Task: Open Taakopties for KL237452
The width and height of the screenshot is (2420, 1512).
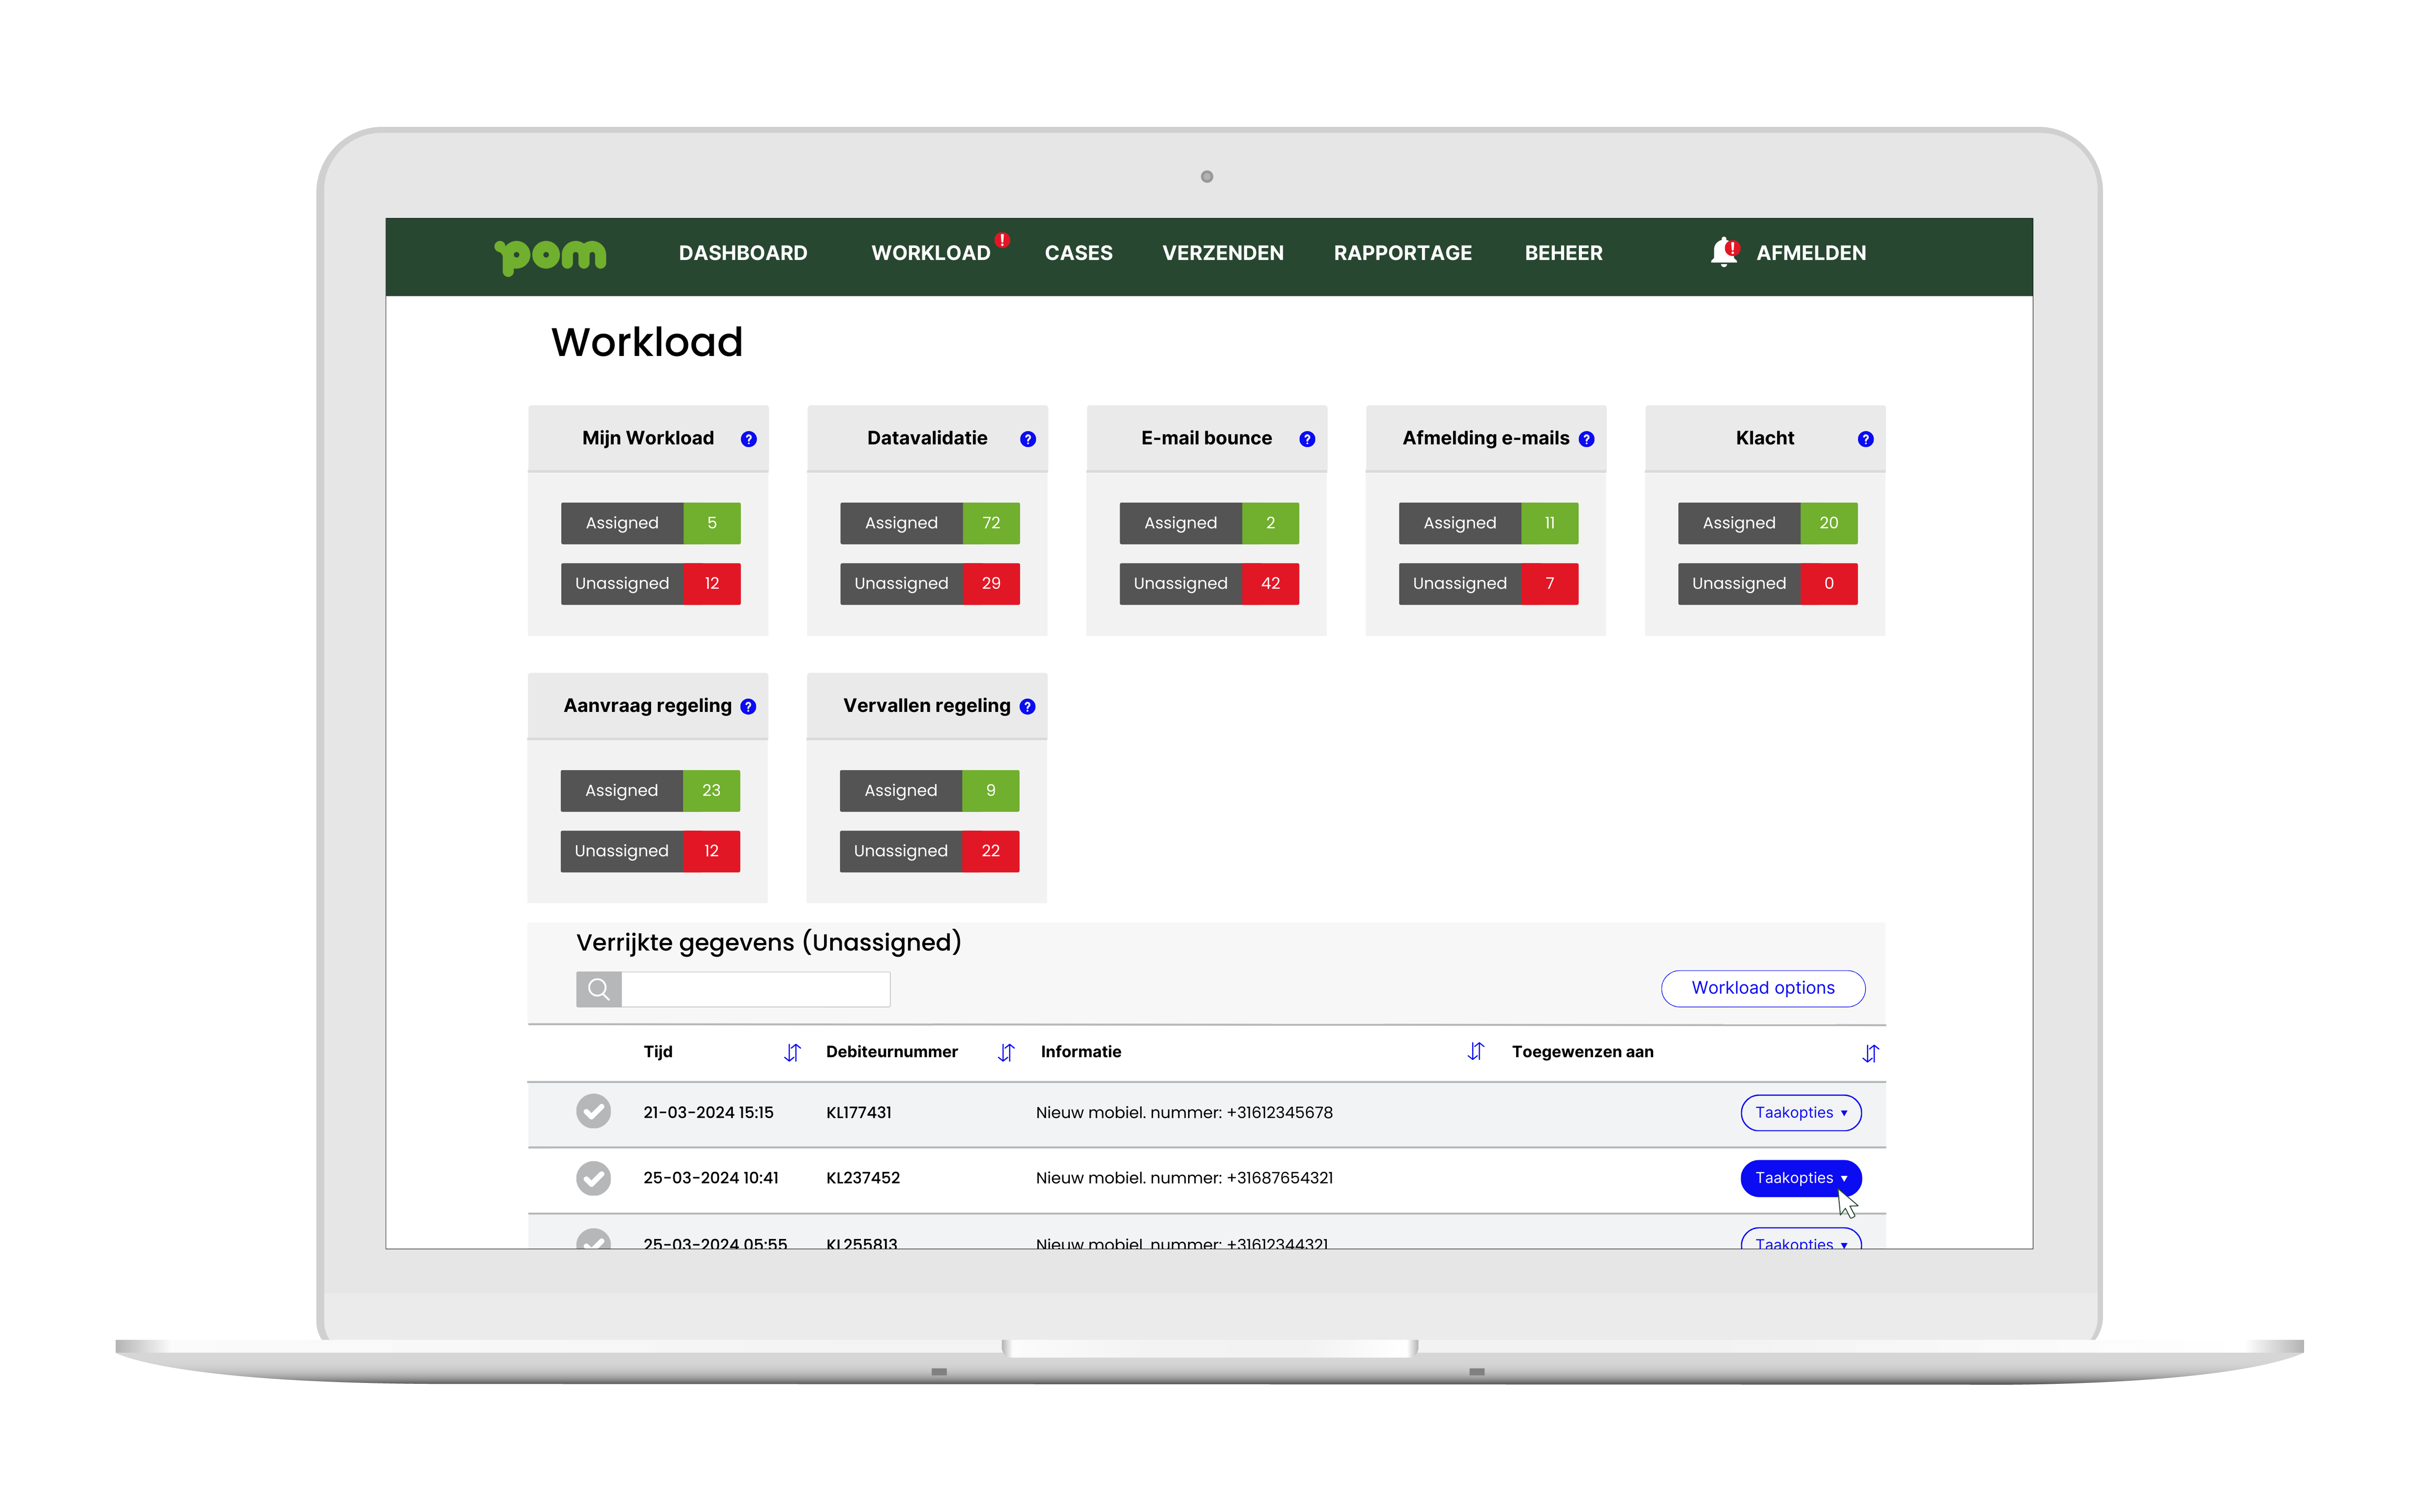Action: (1800, 1178)
